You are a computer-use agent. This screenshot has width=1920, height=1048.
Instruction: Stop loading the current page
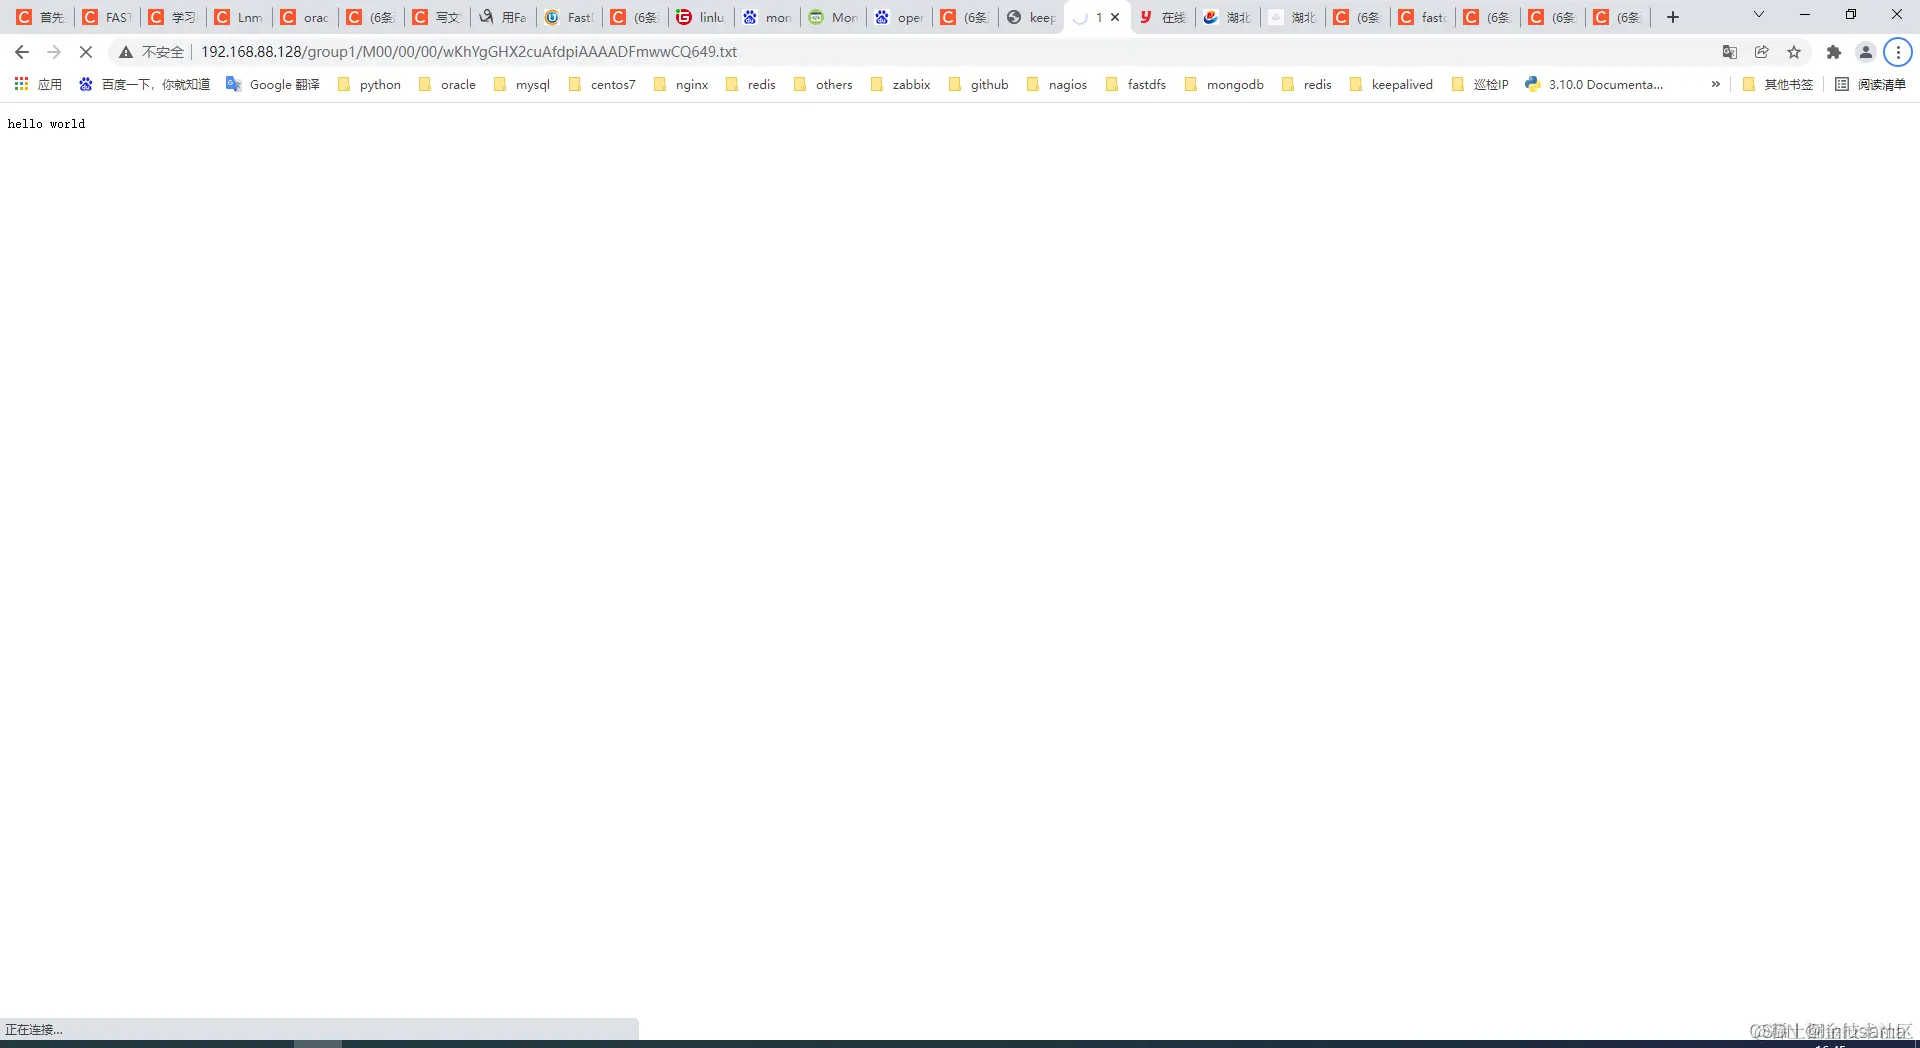click(x=86, y=52)
